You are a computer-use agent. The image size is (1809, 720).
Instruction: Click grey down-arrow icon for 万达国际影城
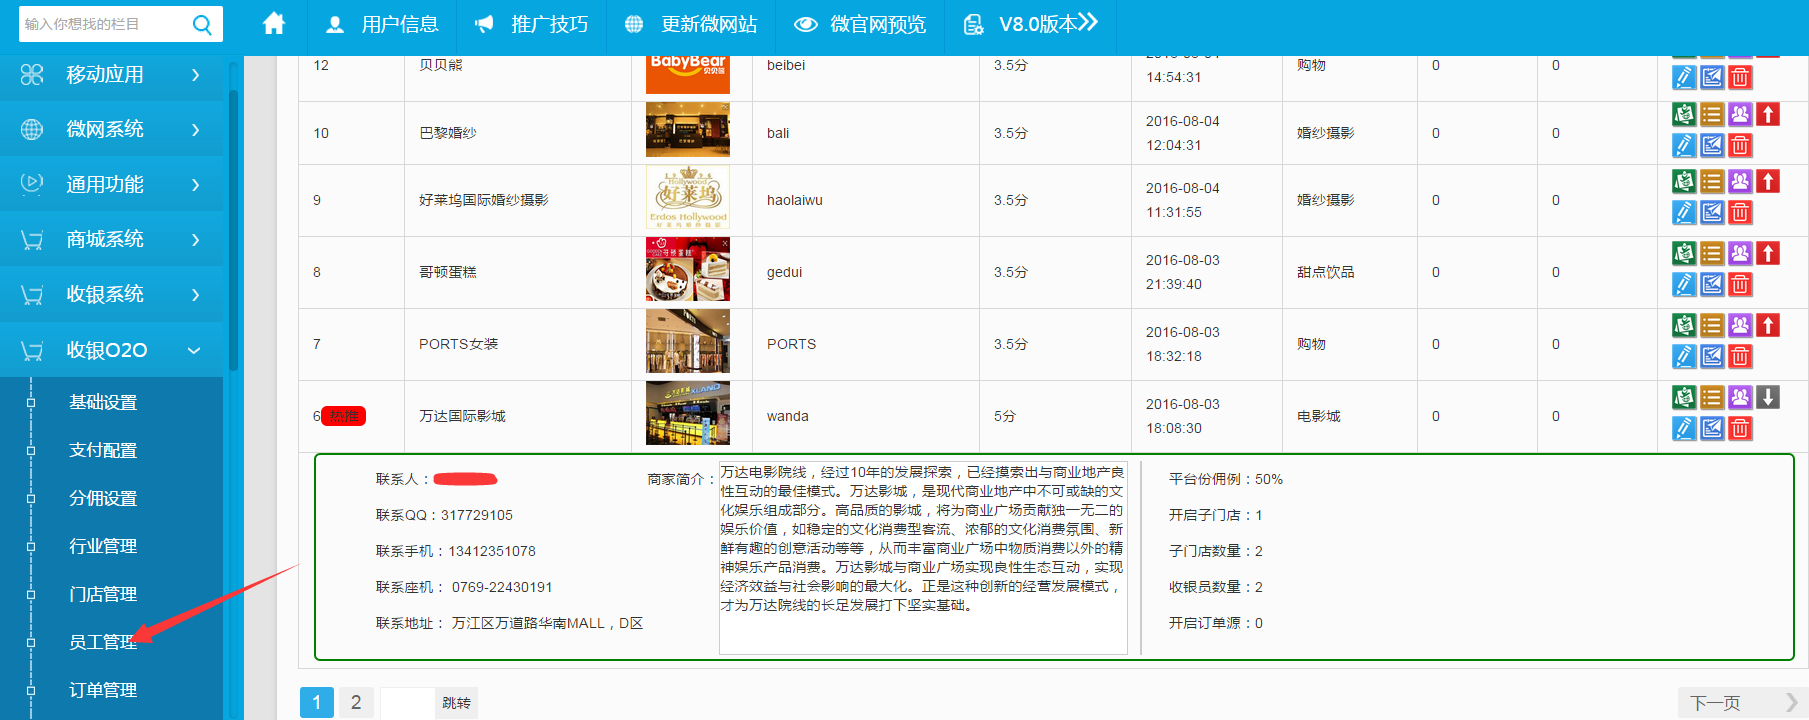coord(1768,397)
